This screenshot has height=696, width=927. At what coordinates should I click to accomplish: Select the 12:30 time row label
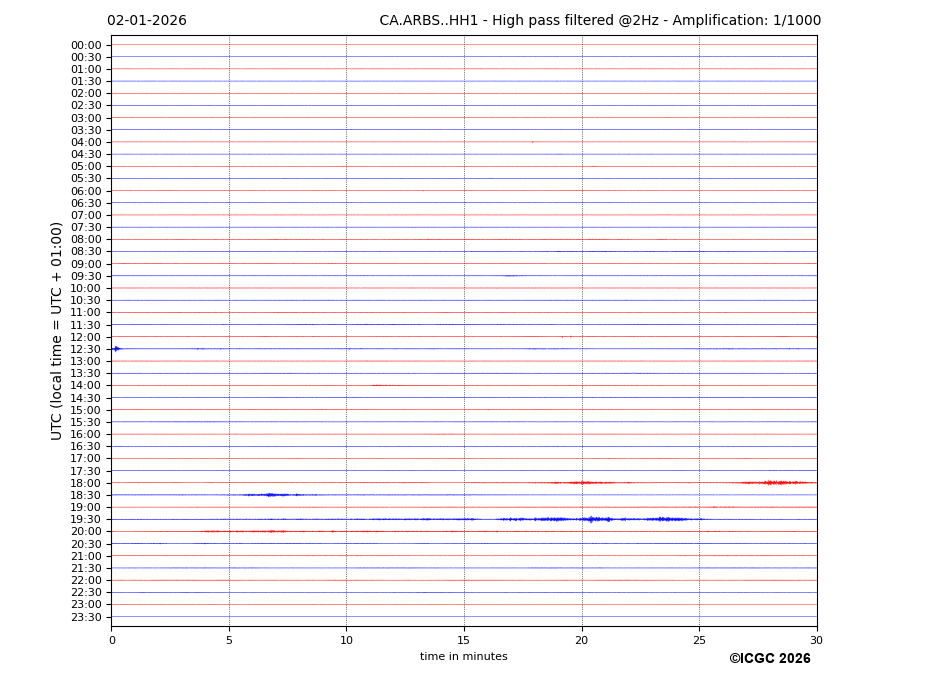coord(85,349)
